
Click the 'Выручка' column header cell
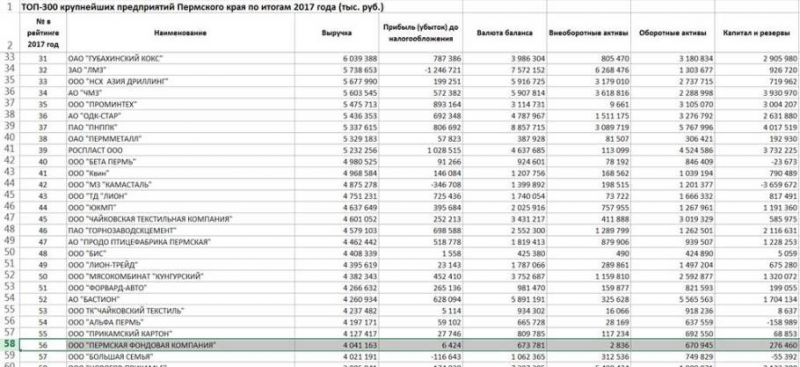336,33
